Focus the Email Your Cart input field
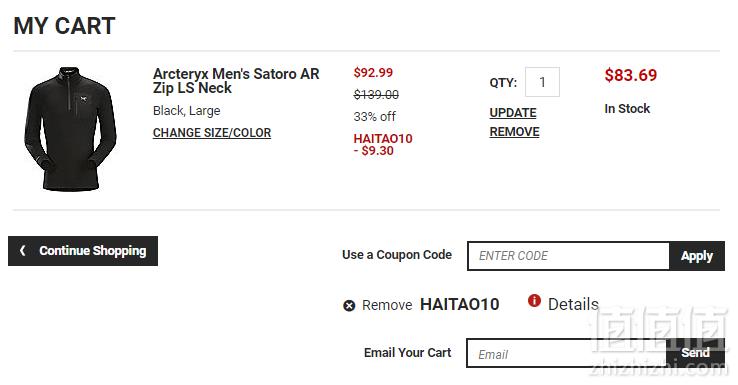 (x=566, y=353)
